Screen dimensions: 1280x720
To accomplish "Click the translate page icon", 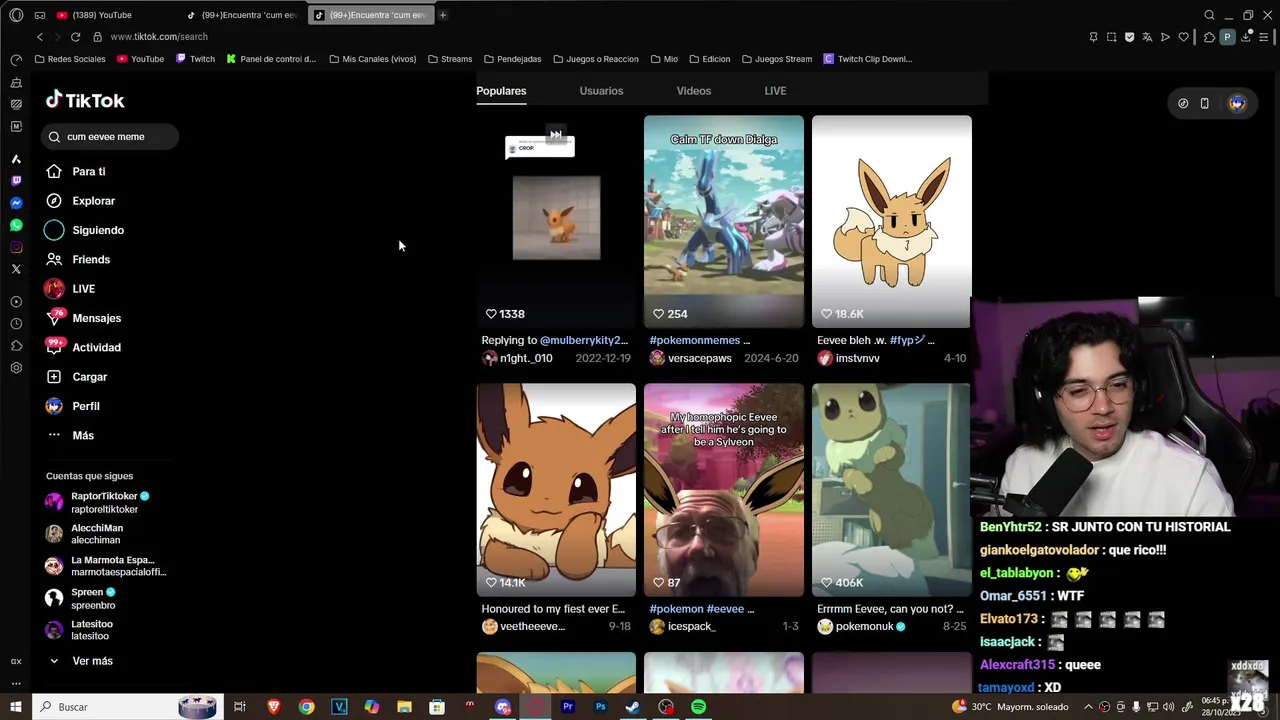I will (1147, 37).
